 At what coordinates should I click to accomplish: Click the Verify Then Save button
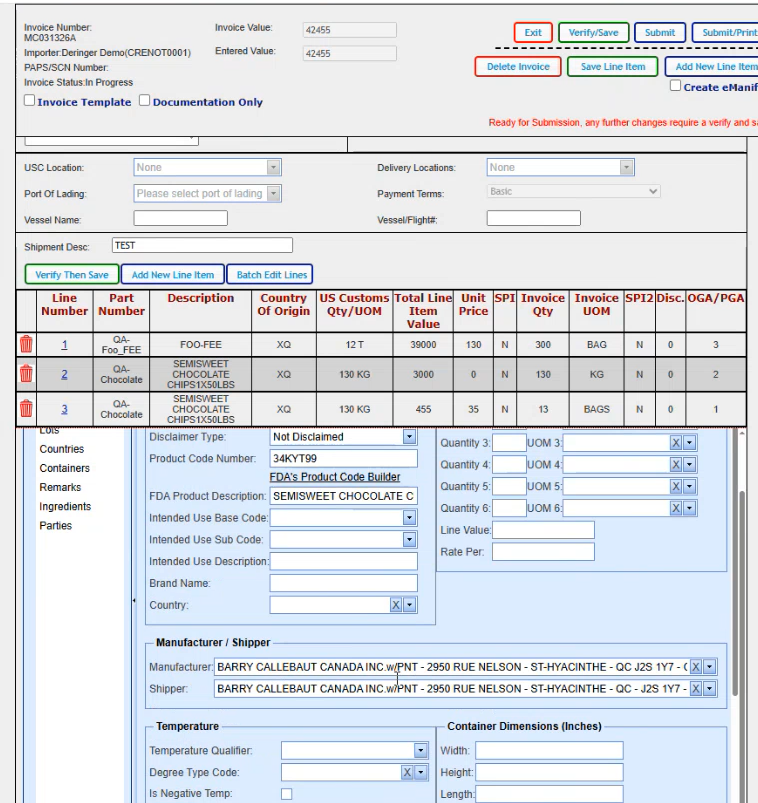point(72,275)
